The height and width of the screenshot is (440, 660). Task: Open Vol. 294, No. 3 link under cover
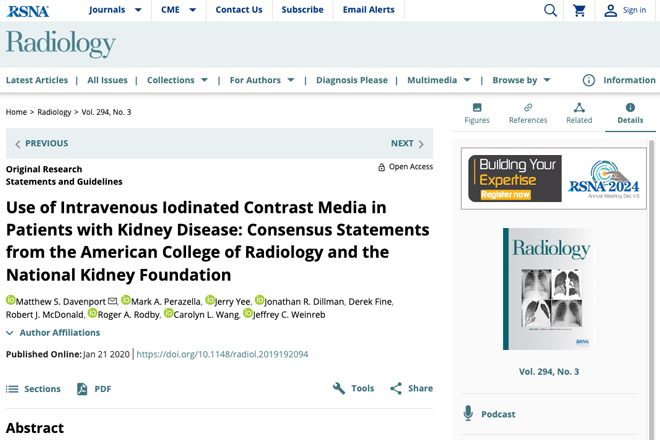548,371
